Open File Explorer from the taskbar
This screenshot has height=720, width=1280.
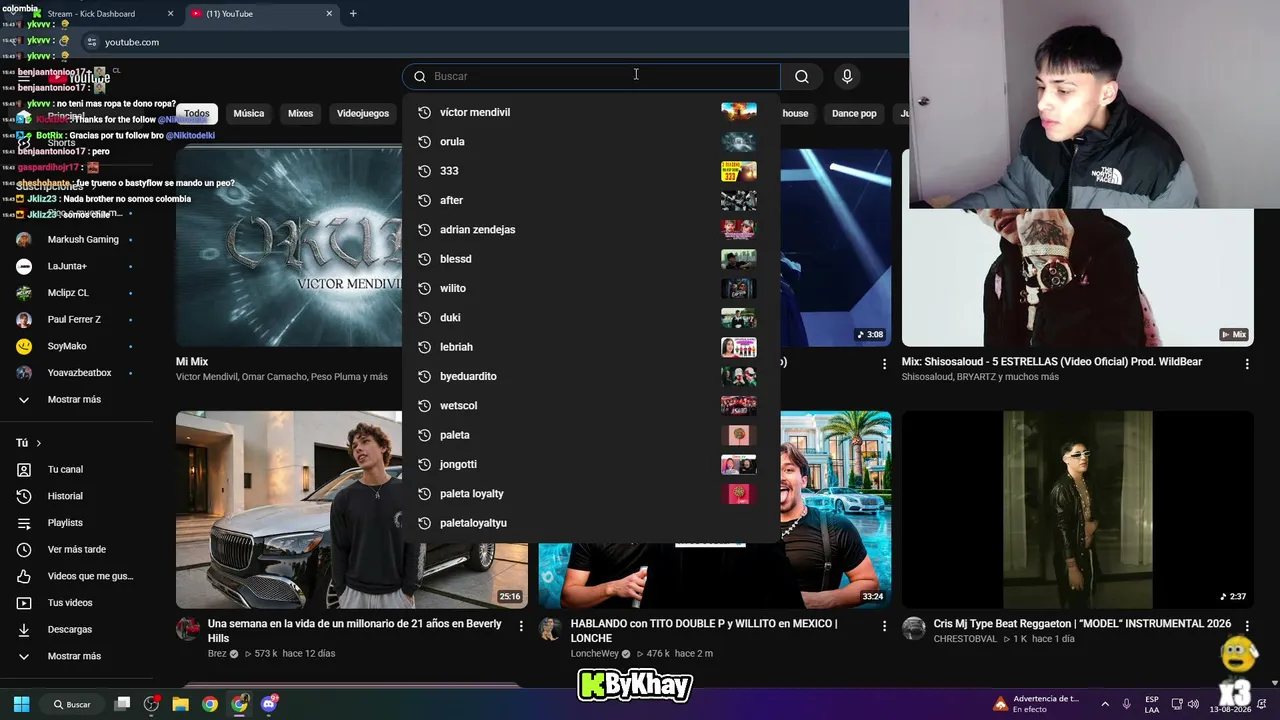181,704
